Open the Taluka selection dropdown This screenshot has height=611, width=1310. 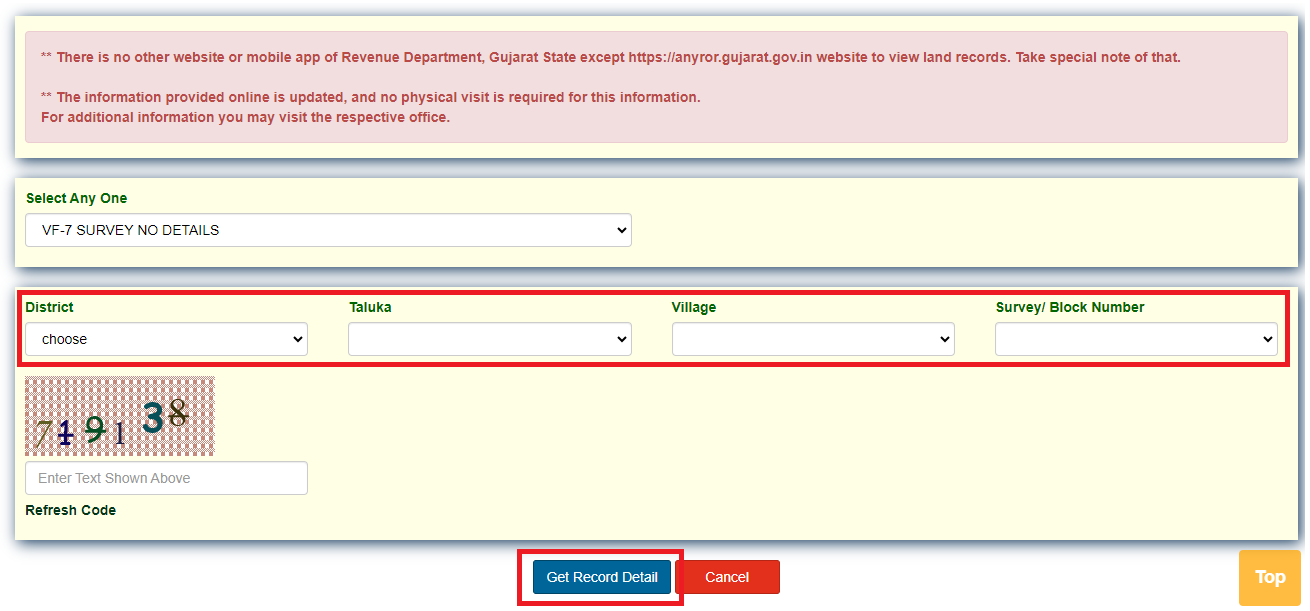point(489,338)
